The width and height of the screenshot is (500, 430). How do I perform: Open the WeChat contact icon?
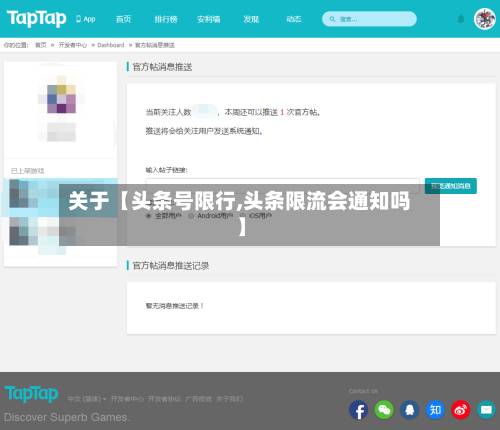[x=384, y=410]
